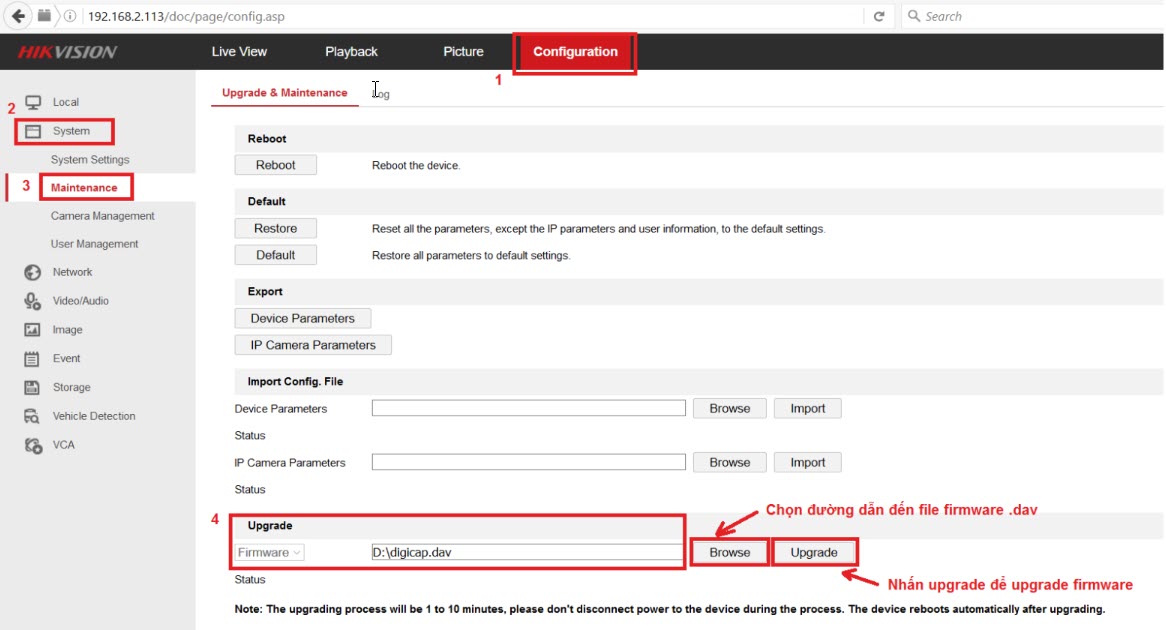Export Device Parameters
This screenshot has width=1166, height=630.
pos(302,318)
